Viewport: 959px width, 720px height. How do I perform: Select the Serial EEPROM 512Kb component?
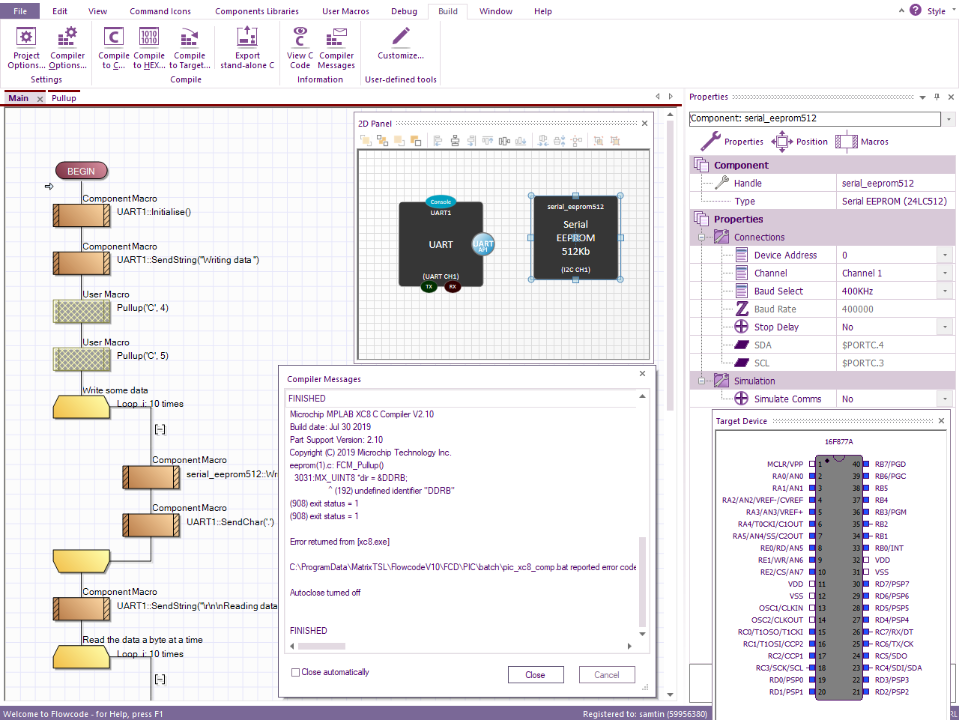point(576,237)
